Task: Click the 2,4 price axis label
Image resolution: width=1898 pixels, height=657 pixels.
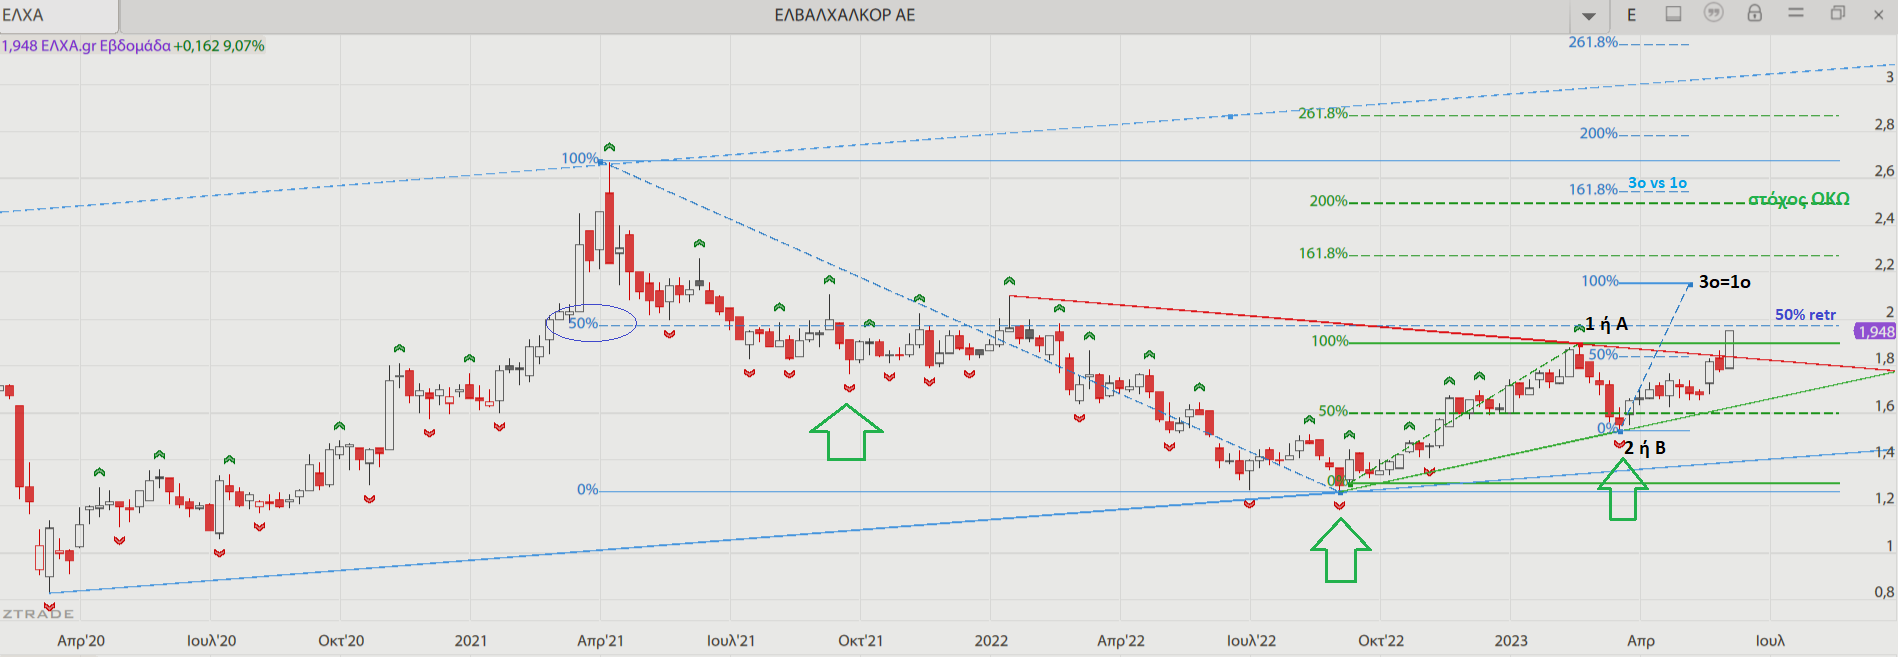Action: pyautogui.click(x=1884, y=218)
